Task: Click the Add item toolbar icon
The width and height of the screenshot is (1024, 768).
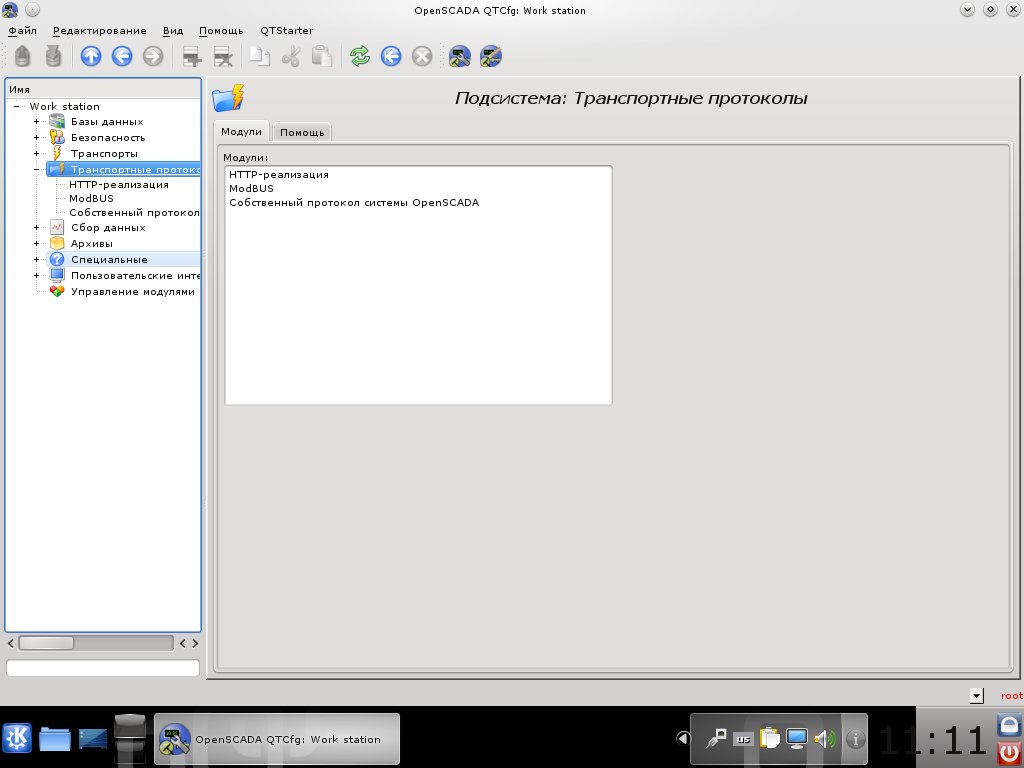Action: click(x=192, y=57)
